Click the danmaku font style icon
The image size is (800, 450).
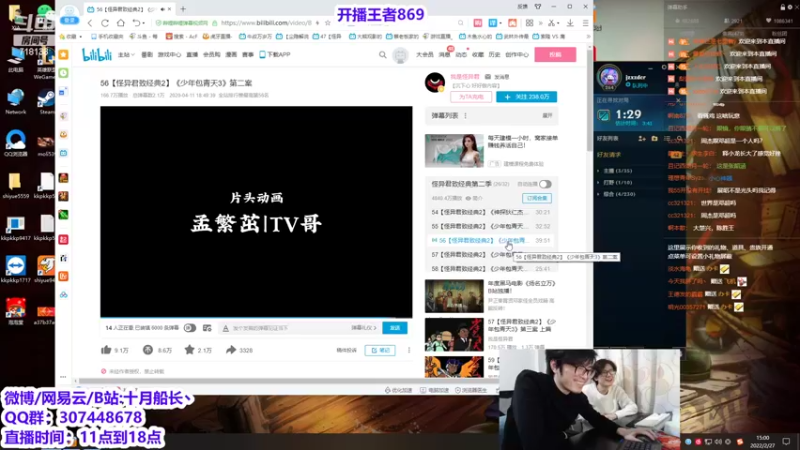(x=226, y=328)
